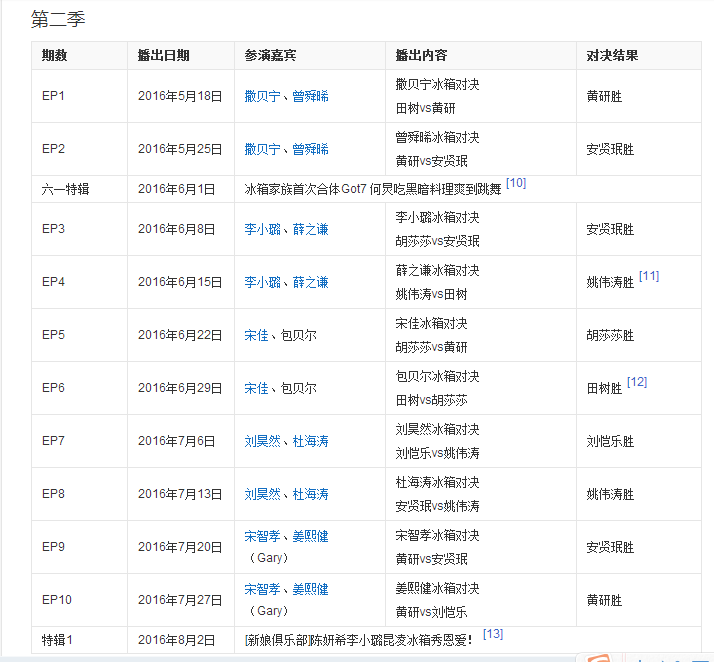Click the 刘昊然 link in the EP7 row
714x662 pixels.
click(x=262, y=441)
